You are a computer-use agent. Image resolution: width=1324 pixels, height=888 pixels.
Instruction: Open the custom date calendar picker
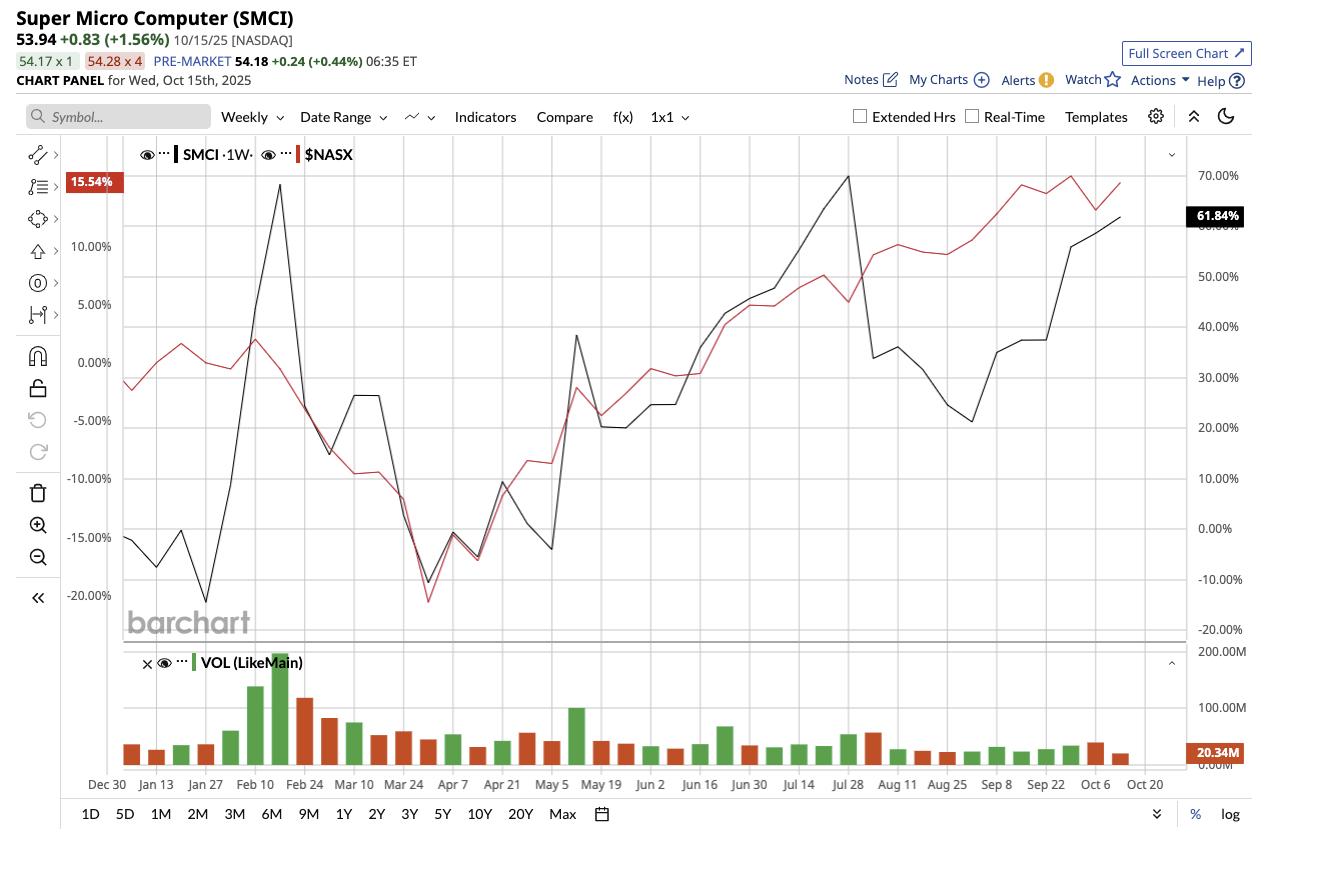[602, 814]
